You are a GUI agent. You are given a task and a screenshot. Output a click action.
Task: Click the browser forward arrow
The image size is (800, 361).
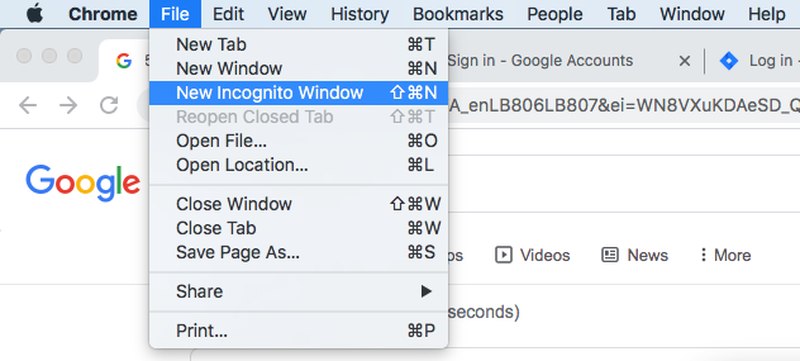68,106
